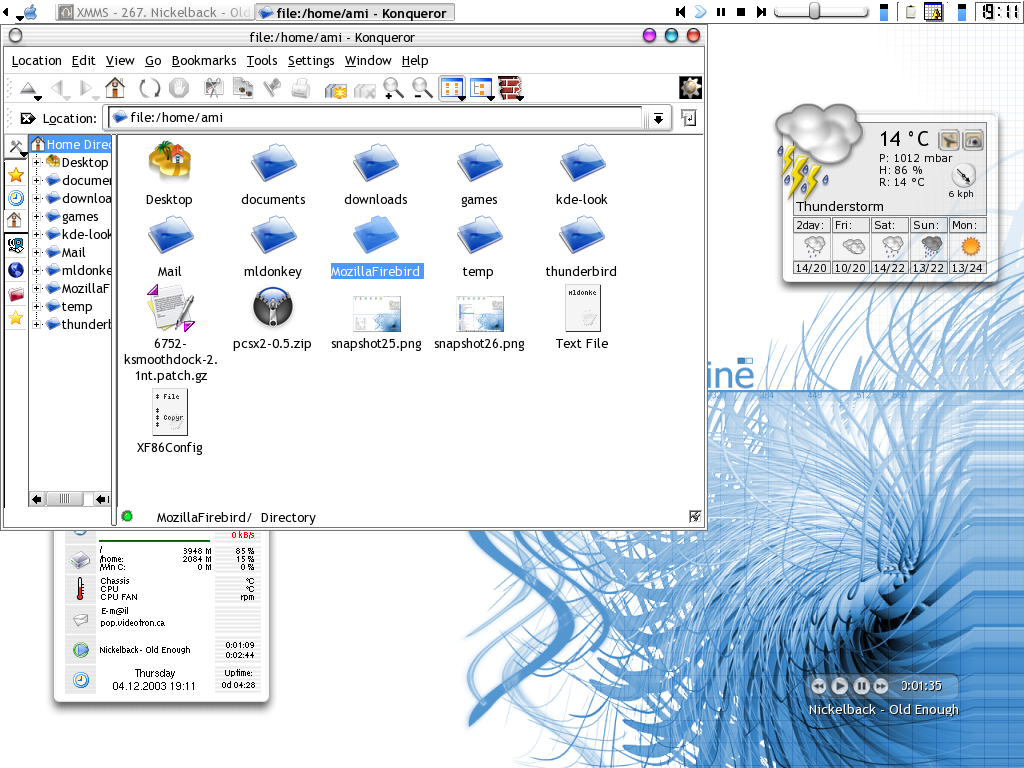Screen dimensions: 1024x768
Task: Select the MozillaFirebird folder
Action: pos(376,247)
